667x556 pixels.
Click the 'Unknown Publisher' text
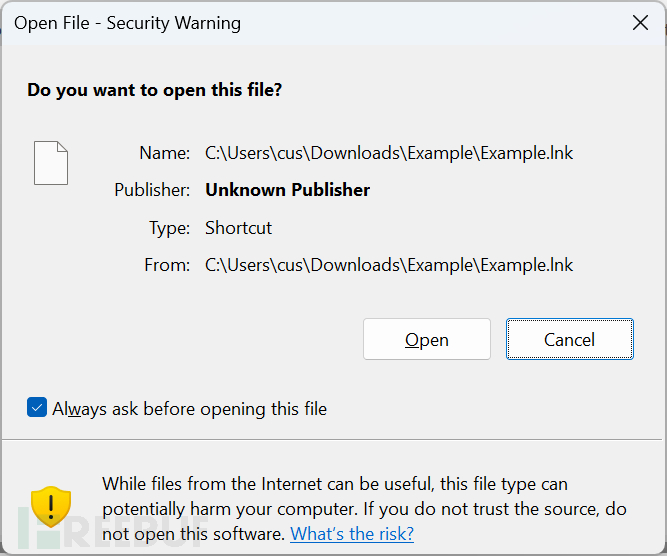(x=288, y=190)
